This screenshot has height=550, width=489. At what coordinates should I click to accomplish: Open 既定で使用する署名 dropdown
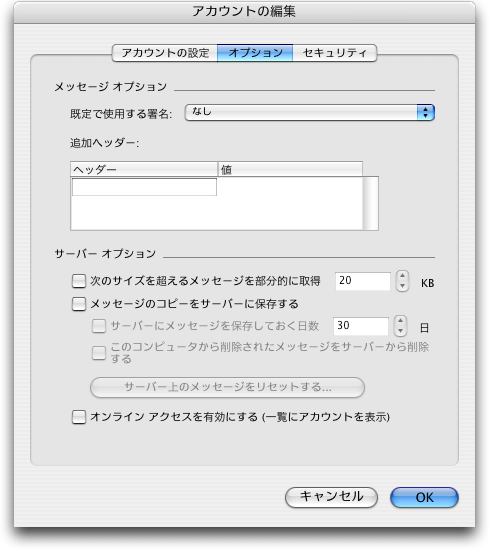pos(309,113)
